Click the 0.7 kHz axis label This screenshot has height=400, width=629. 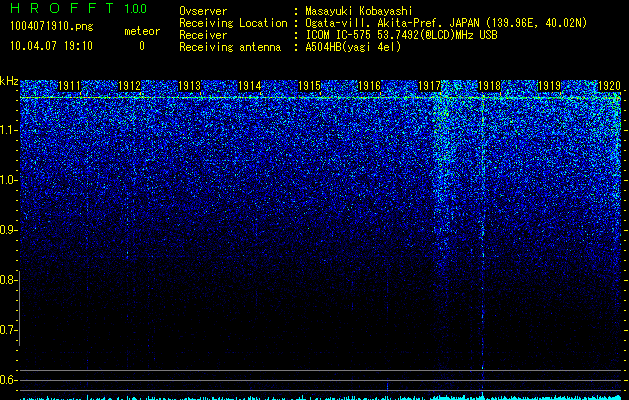pos(9,330)
